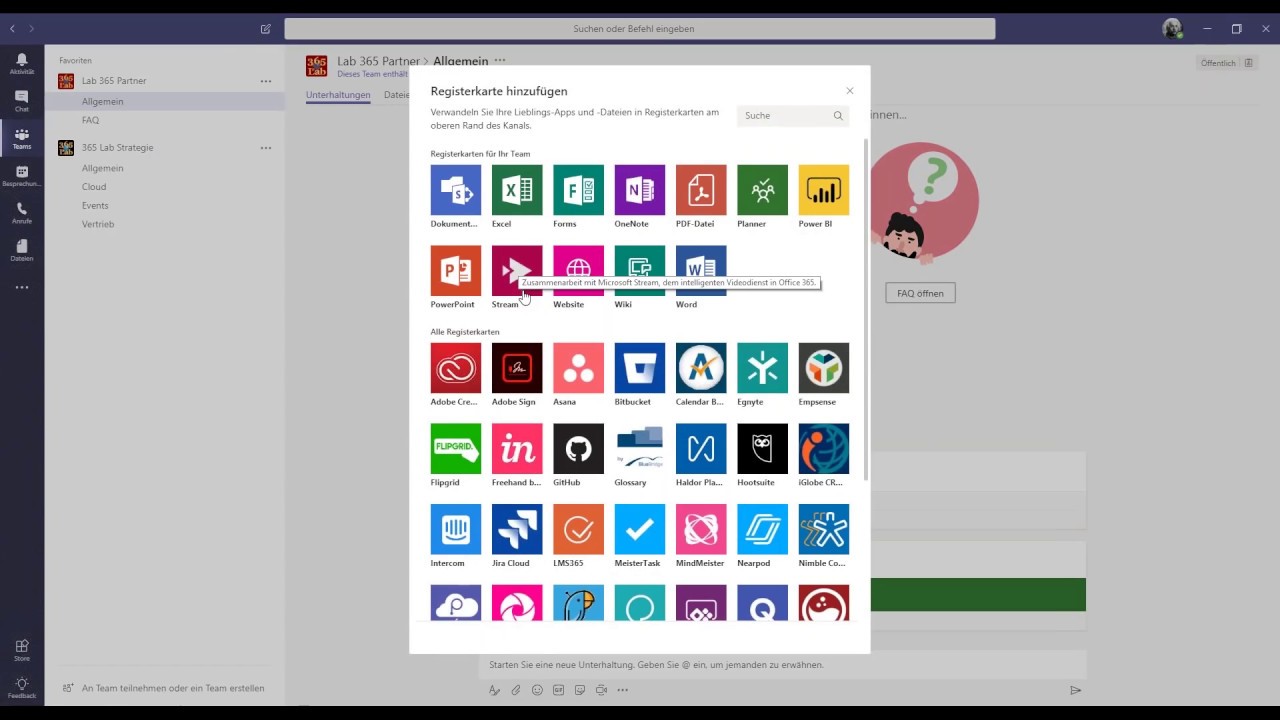Open the Store in the left rail
This screenshot has width=1280, height=720.
(22, 650)
